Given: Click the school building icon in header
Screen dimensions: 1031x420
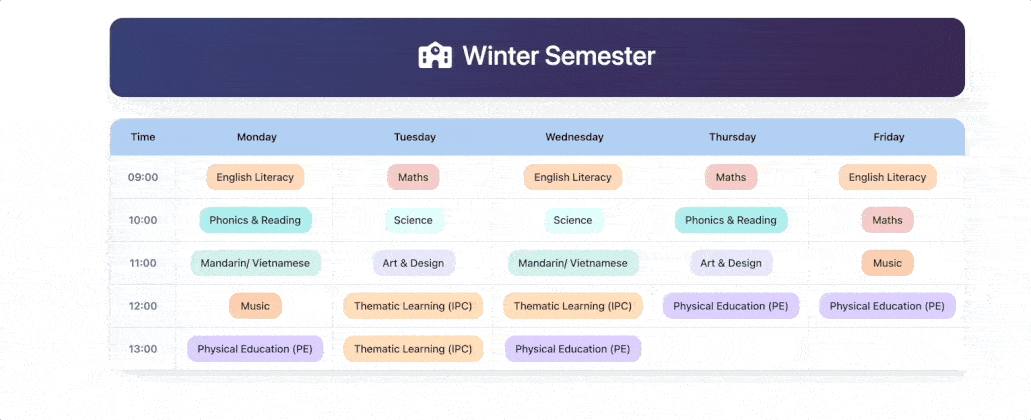Looking at the screenshot, I should coord(435,55).
